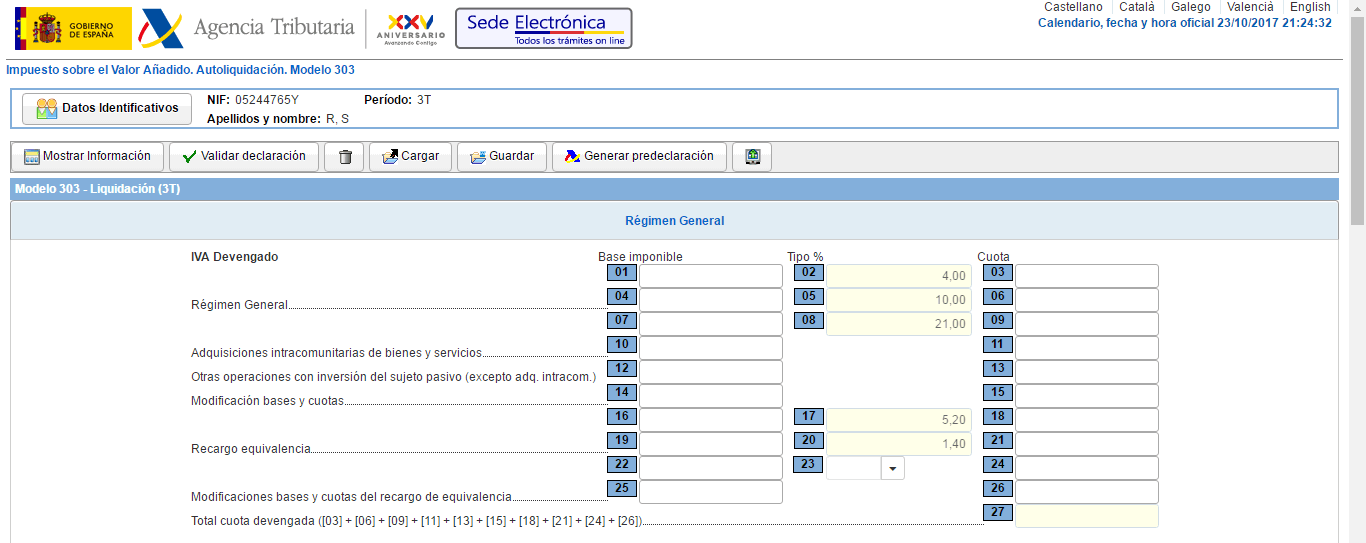Switch language to English
The image size is (1366, 543).
[x=1310, y=7]
